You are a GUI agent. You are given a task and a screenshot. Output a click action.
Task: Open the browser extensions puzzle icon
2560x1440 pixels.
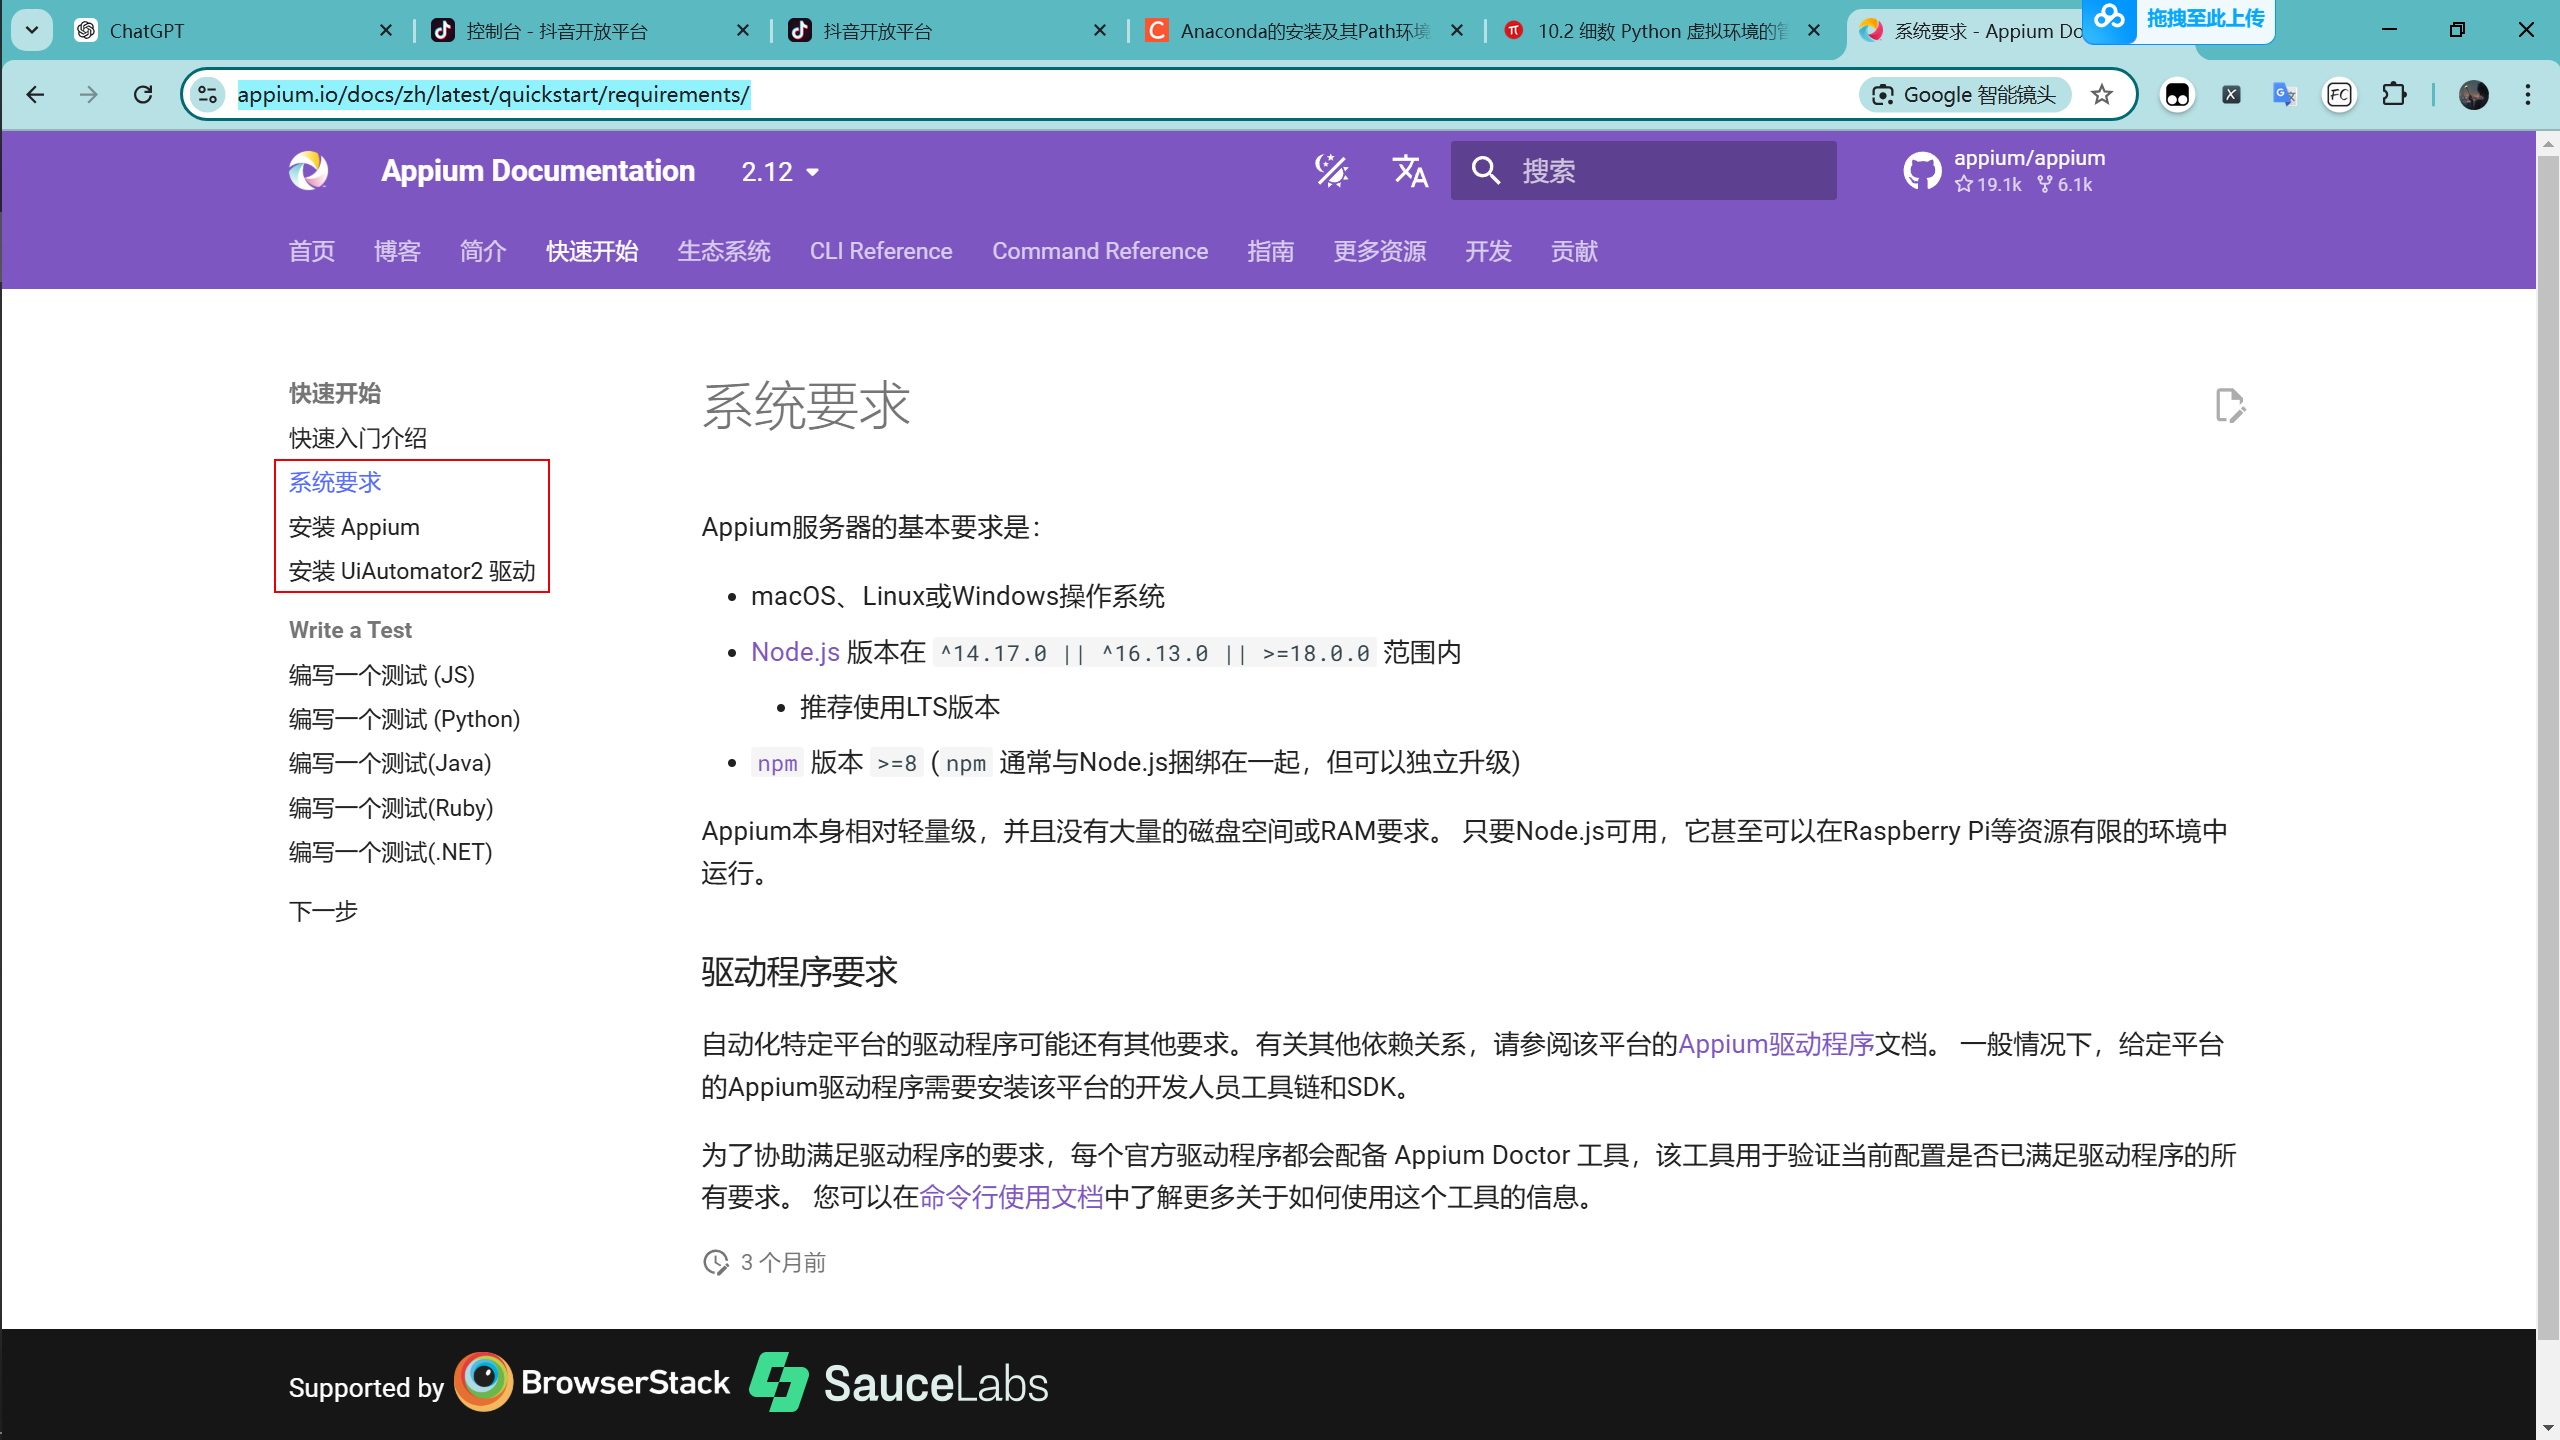(x=2394, y=95)
